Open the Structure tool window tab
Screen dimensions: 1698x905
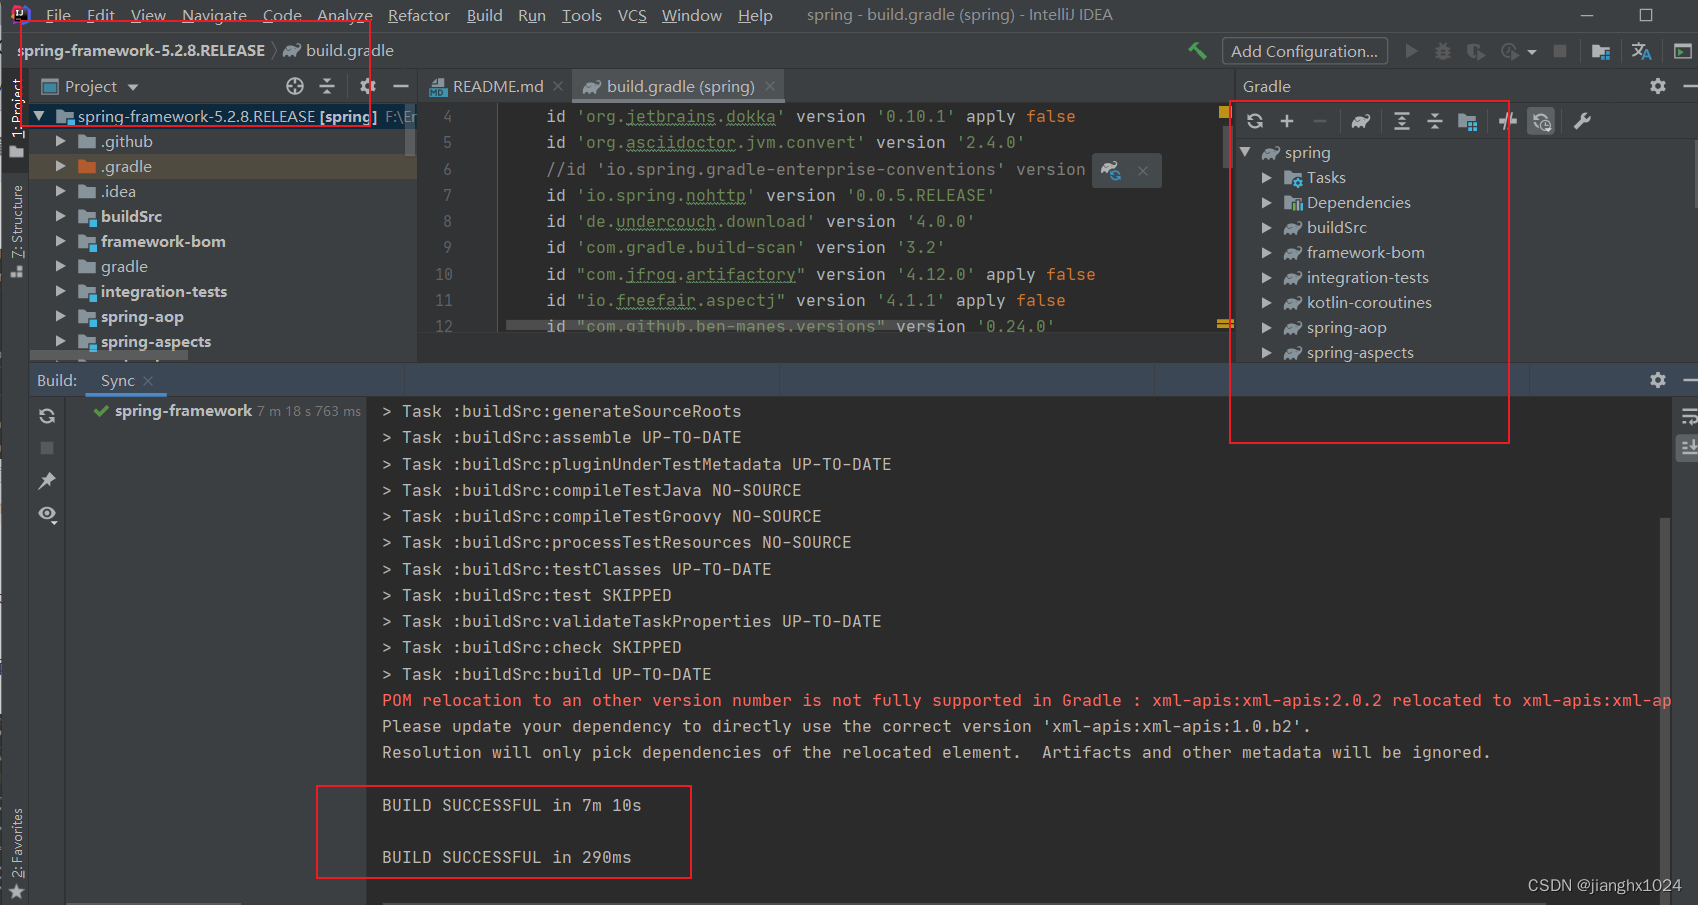(x=16, y=231)
